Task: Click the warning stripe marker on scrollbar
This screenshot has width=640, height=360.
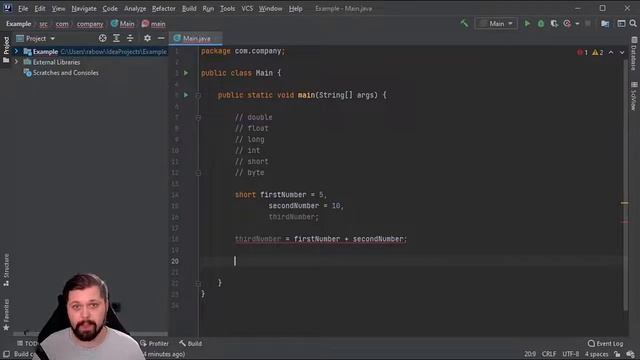Action: pos(624,203)
